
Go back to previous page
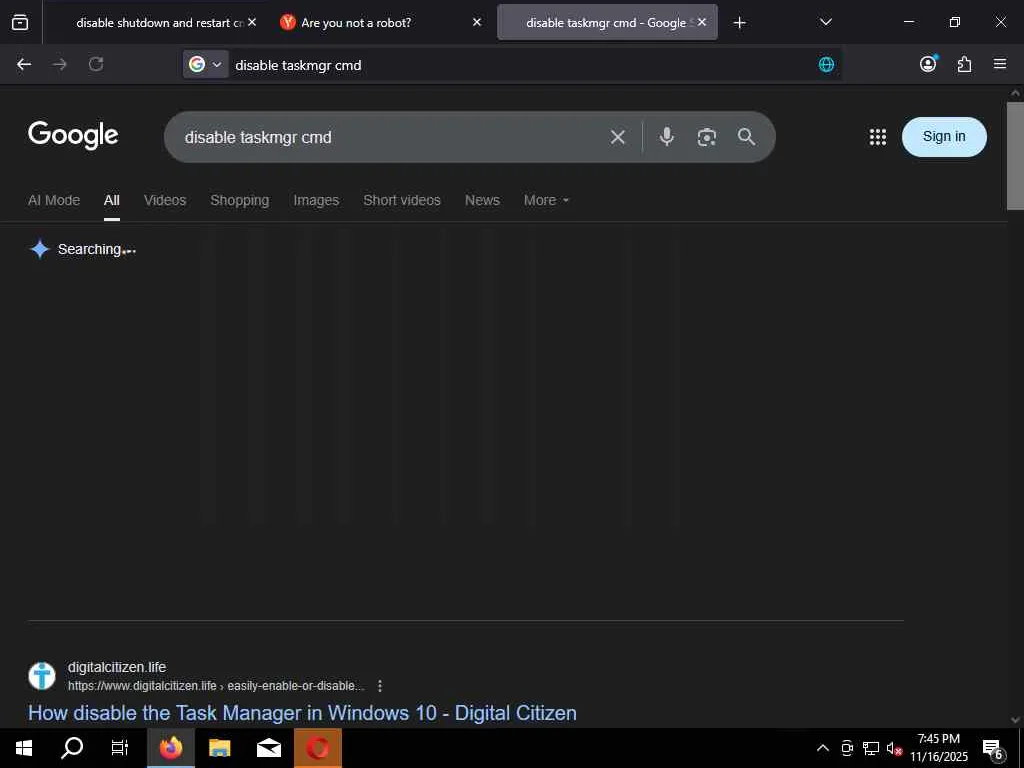tap(24, 64)
